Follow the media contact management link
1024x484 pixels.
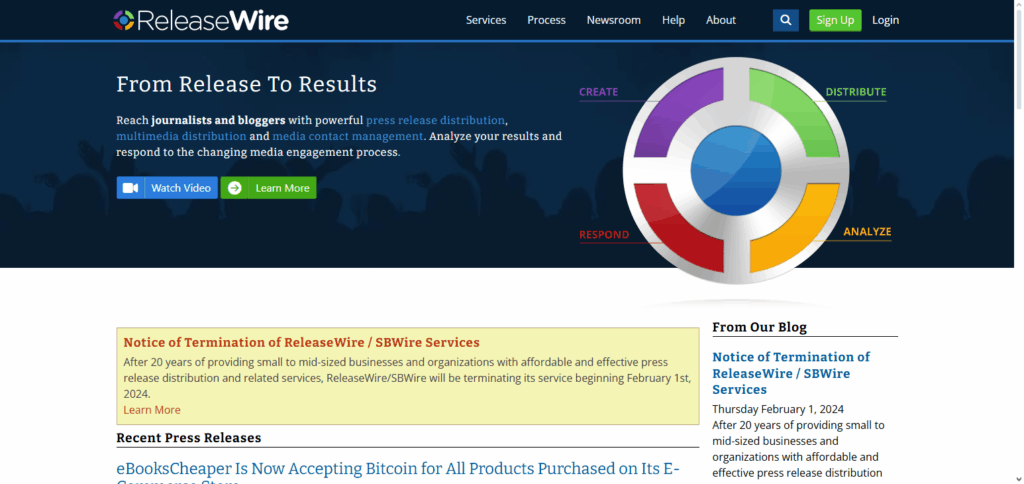pos(347,137)
